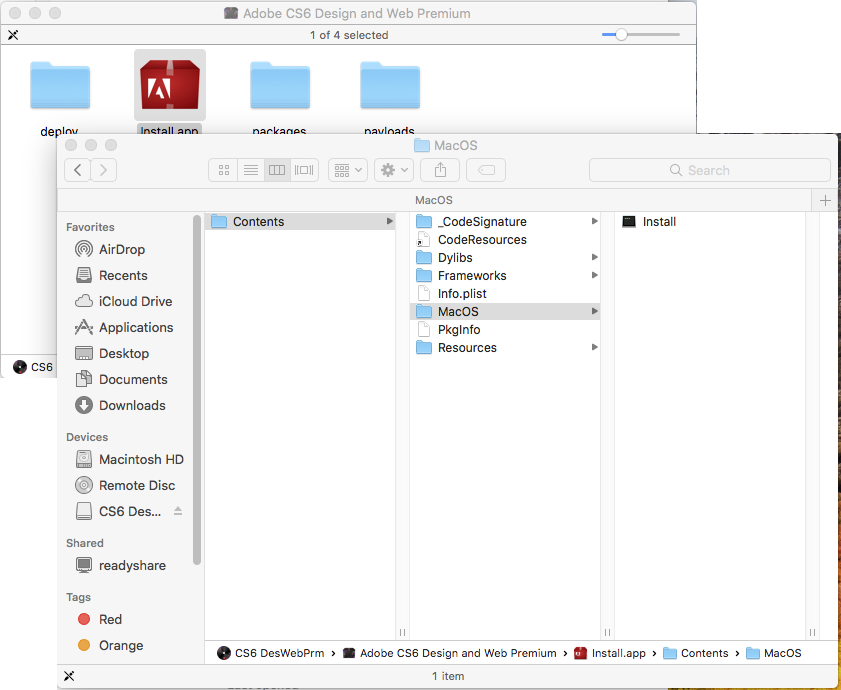Select the MacOS tab
The image size is (841, 690).
[x=434, y=200]
